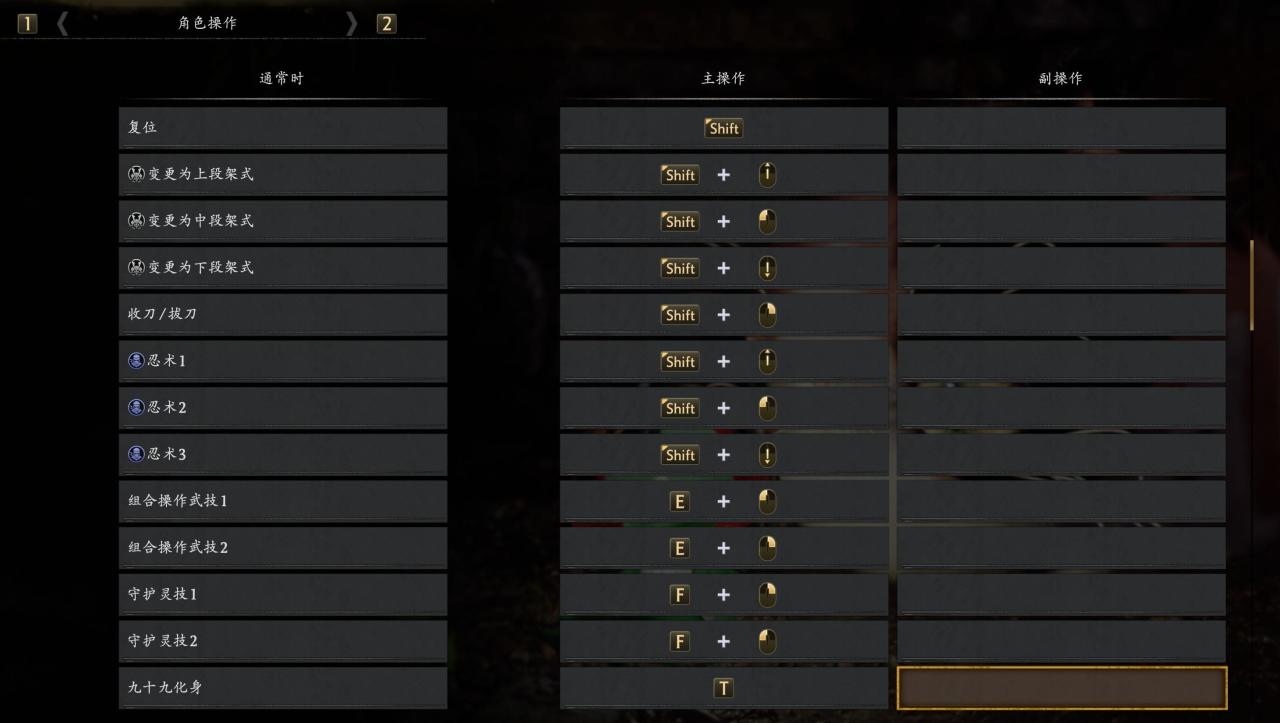Click the empty secondary binding for 复位
This screenshot has width=1280, height=723.
coord(1061,128)
